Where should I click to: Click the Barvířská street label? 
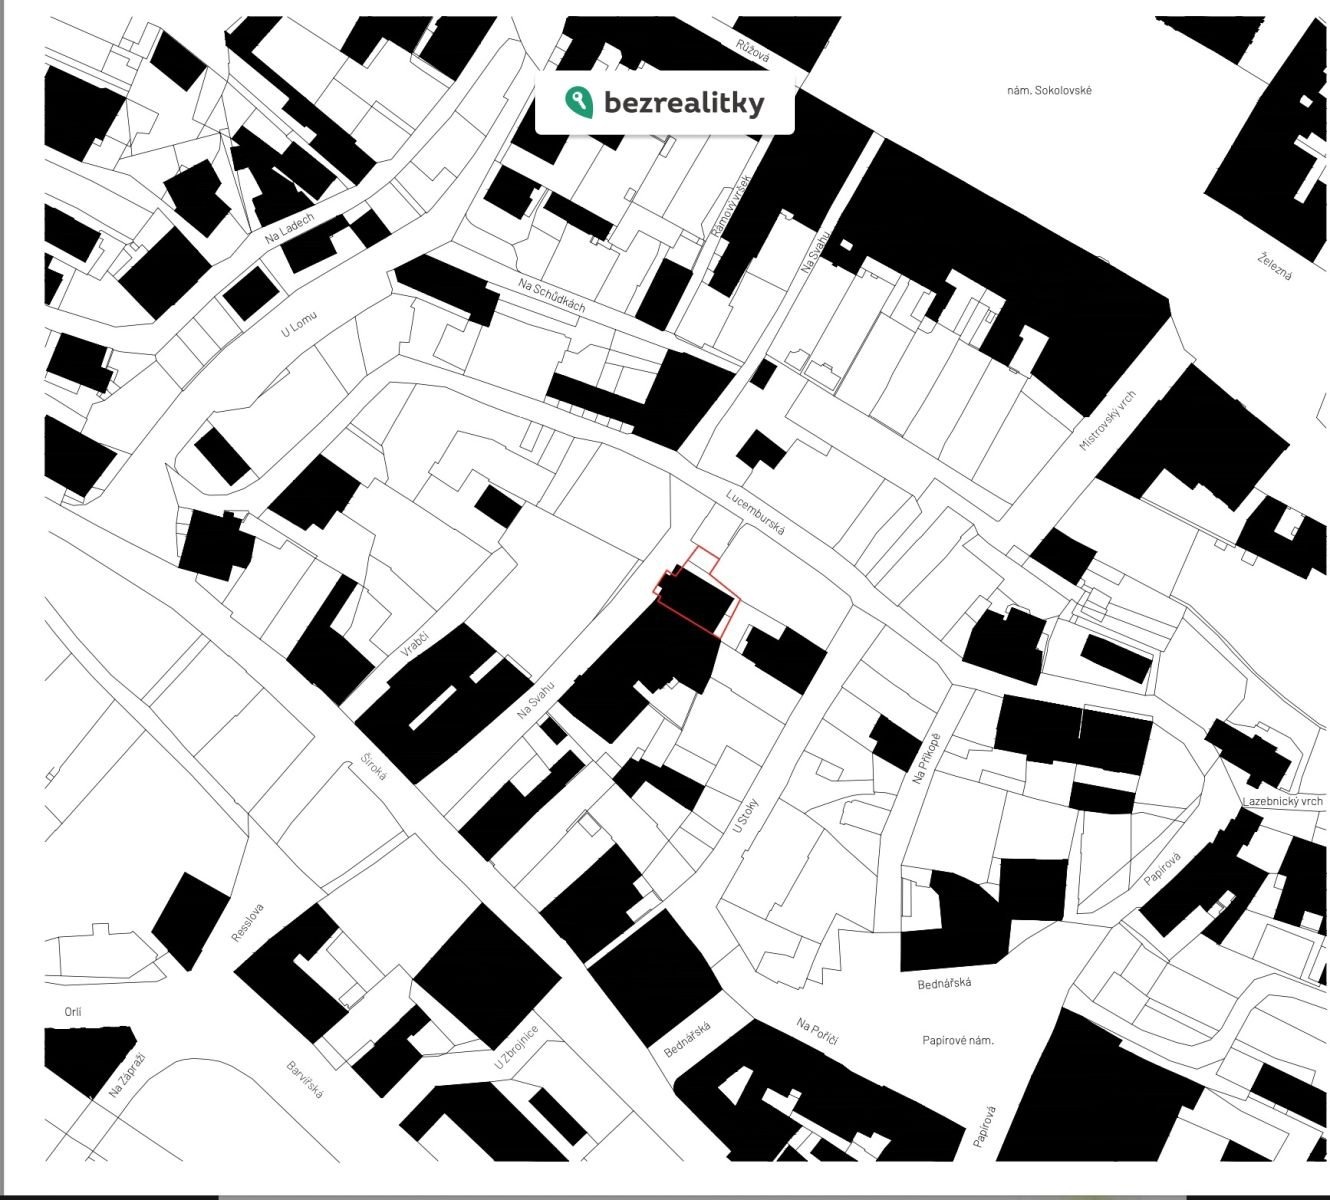tap(304, 1080)
